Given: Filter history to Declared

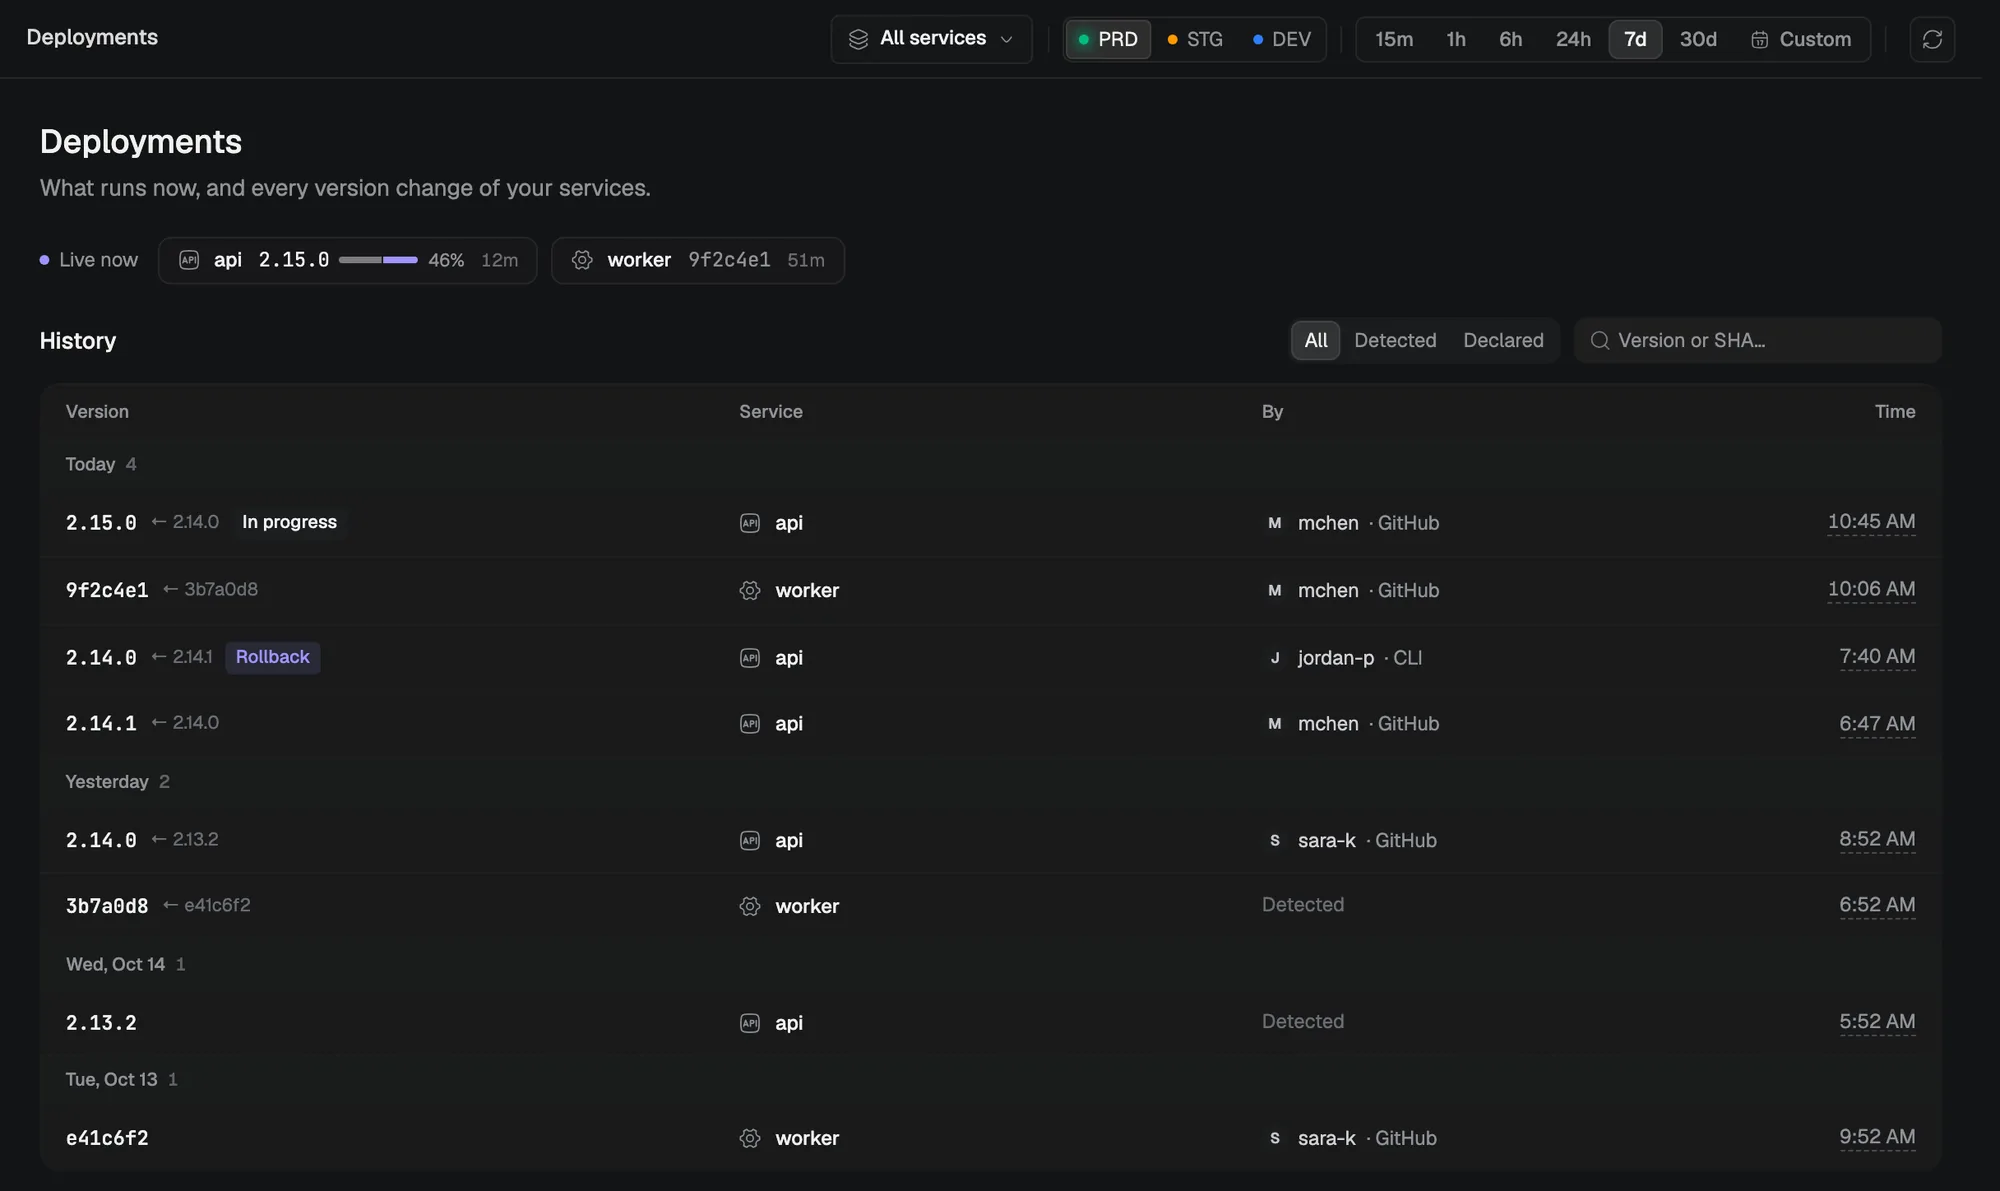Looking at the screenshot, I should pyautogui.click(x=1503, y=340).
